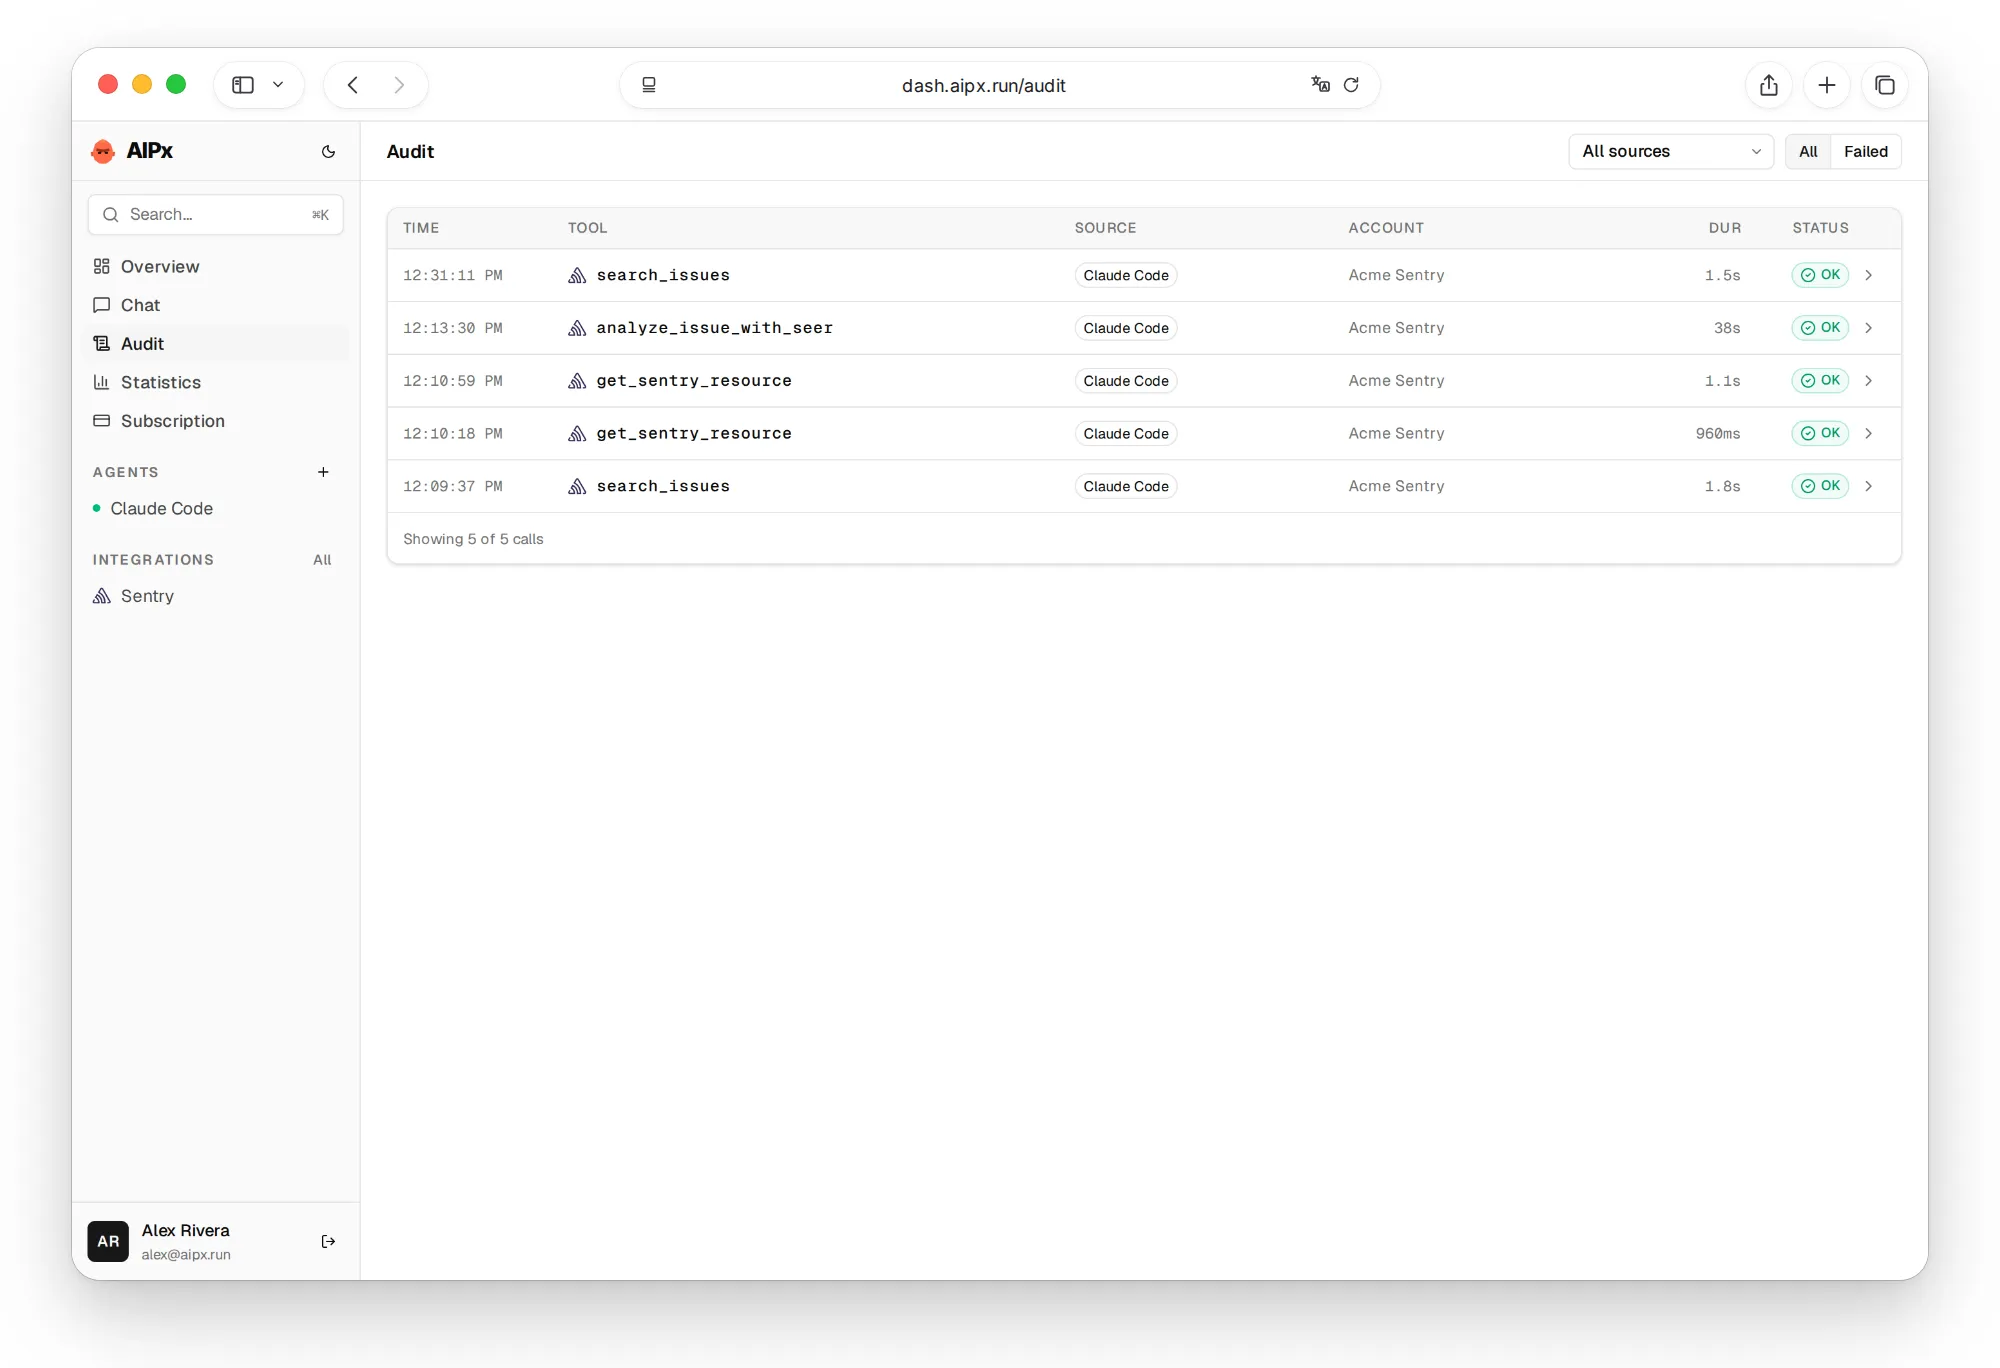Click the sidebar toggle icon in browser toolbar

click(x=243, y=85)
